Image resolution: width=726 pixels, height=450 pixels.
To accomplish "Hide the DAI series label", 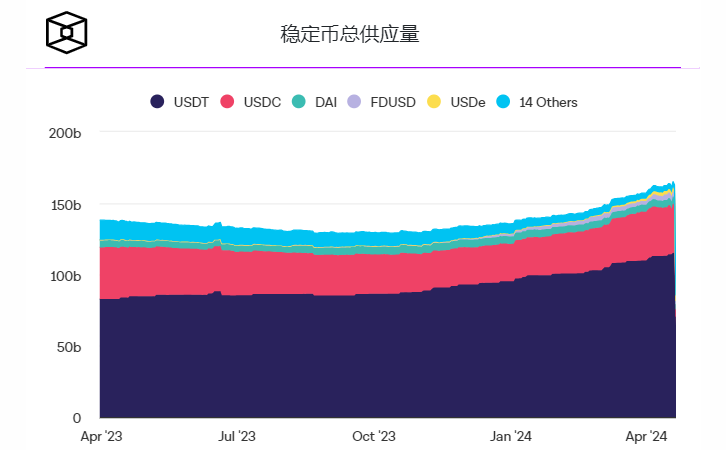I will pos(326,102).
